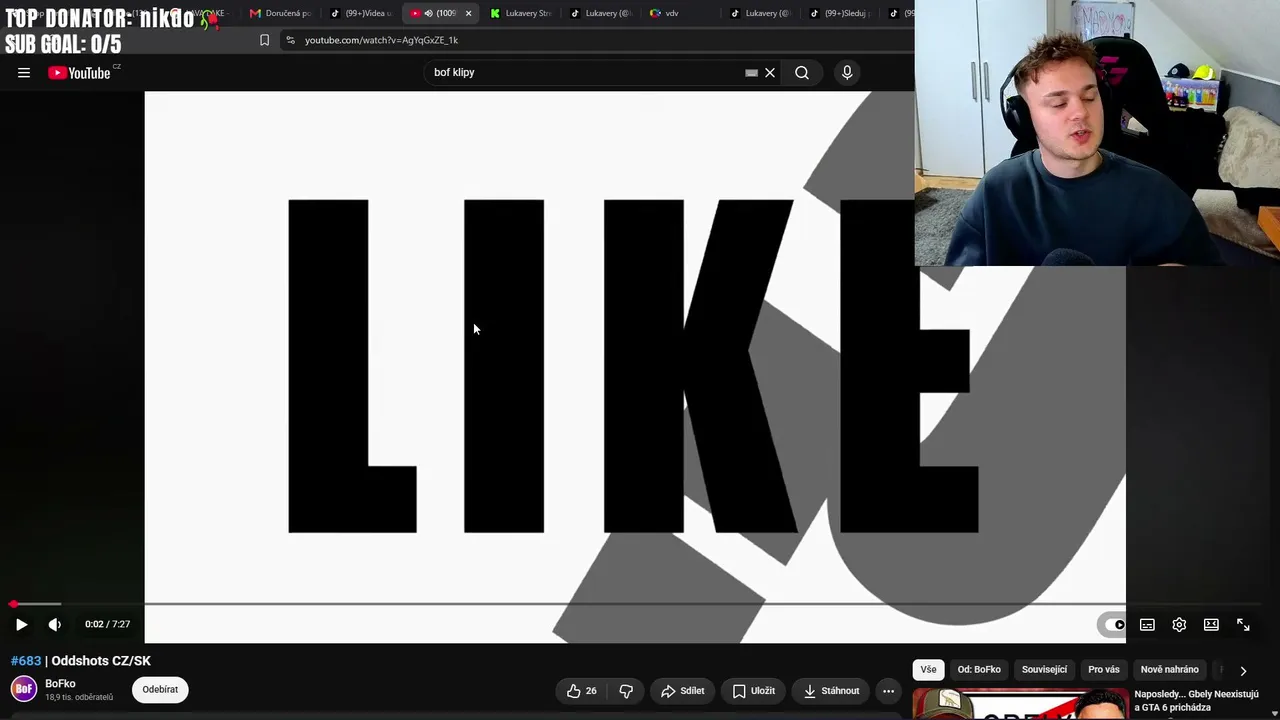Share the video via Sdílet
1280x720 pixels.
pos(683,691)
